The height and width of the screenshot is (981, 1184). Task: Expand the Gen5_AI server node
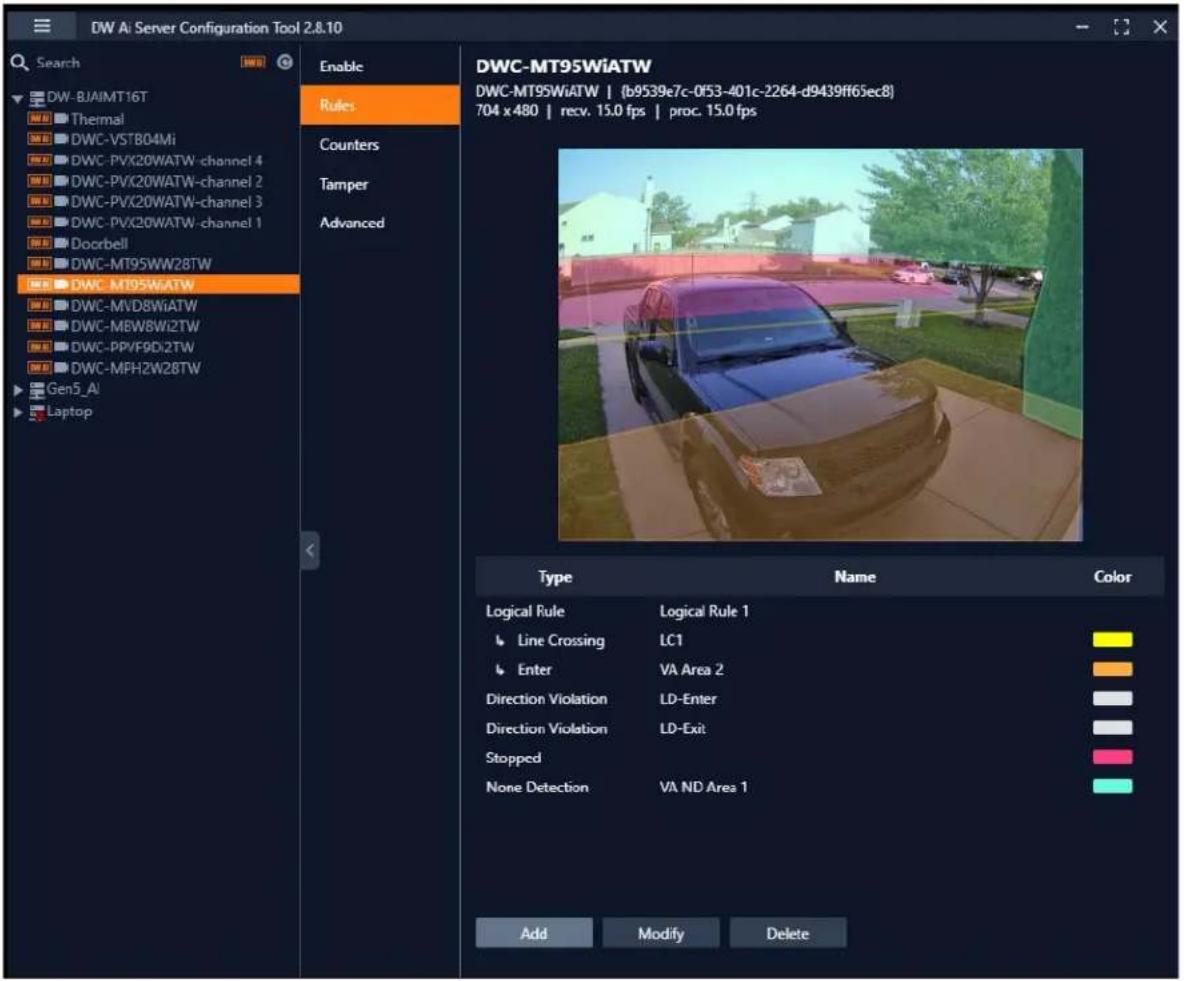(18, 390)
